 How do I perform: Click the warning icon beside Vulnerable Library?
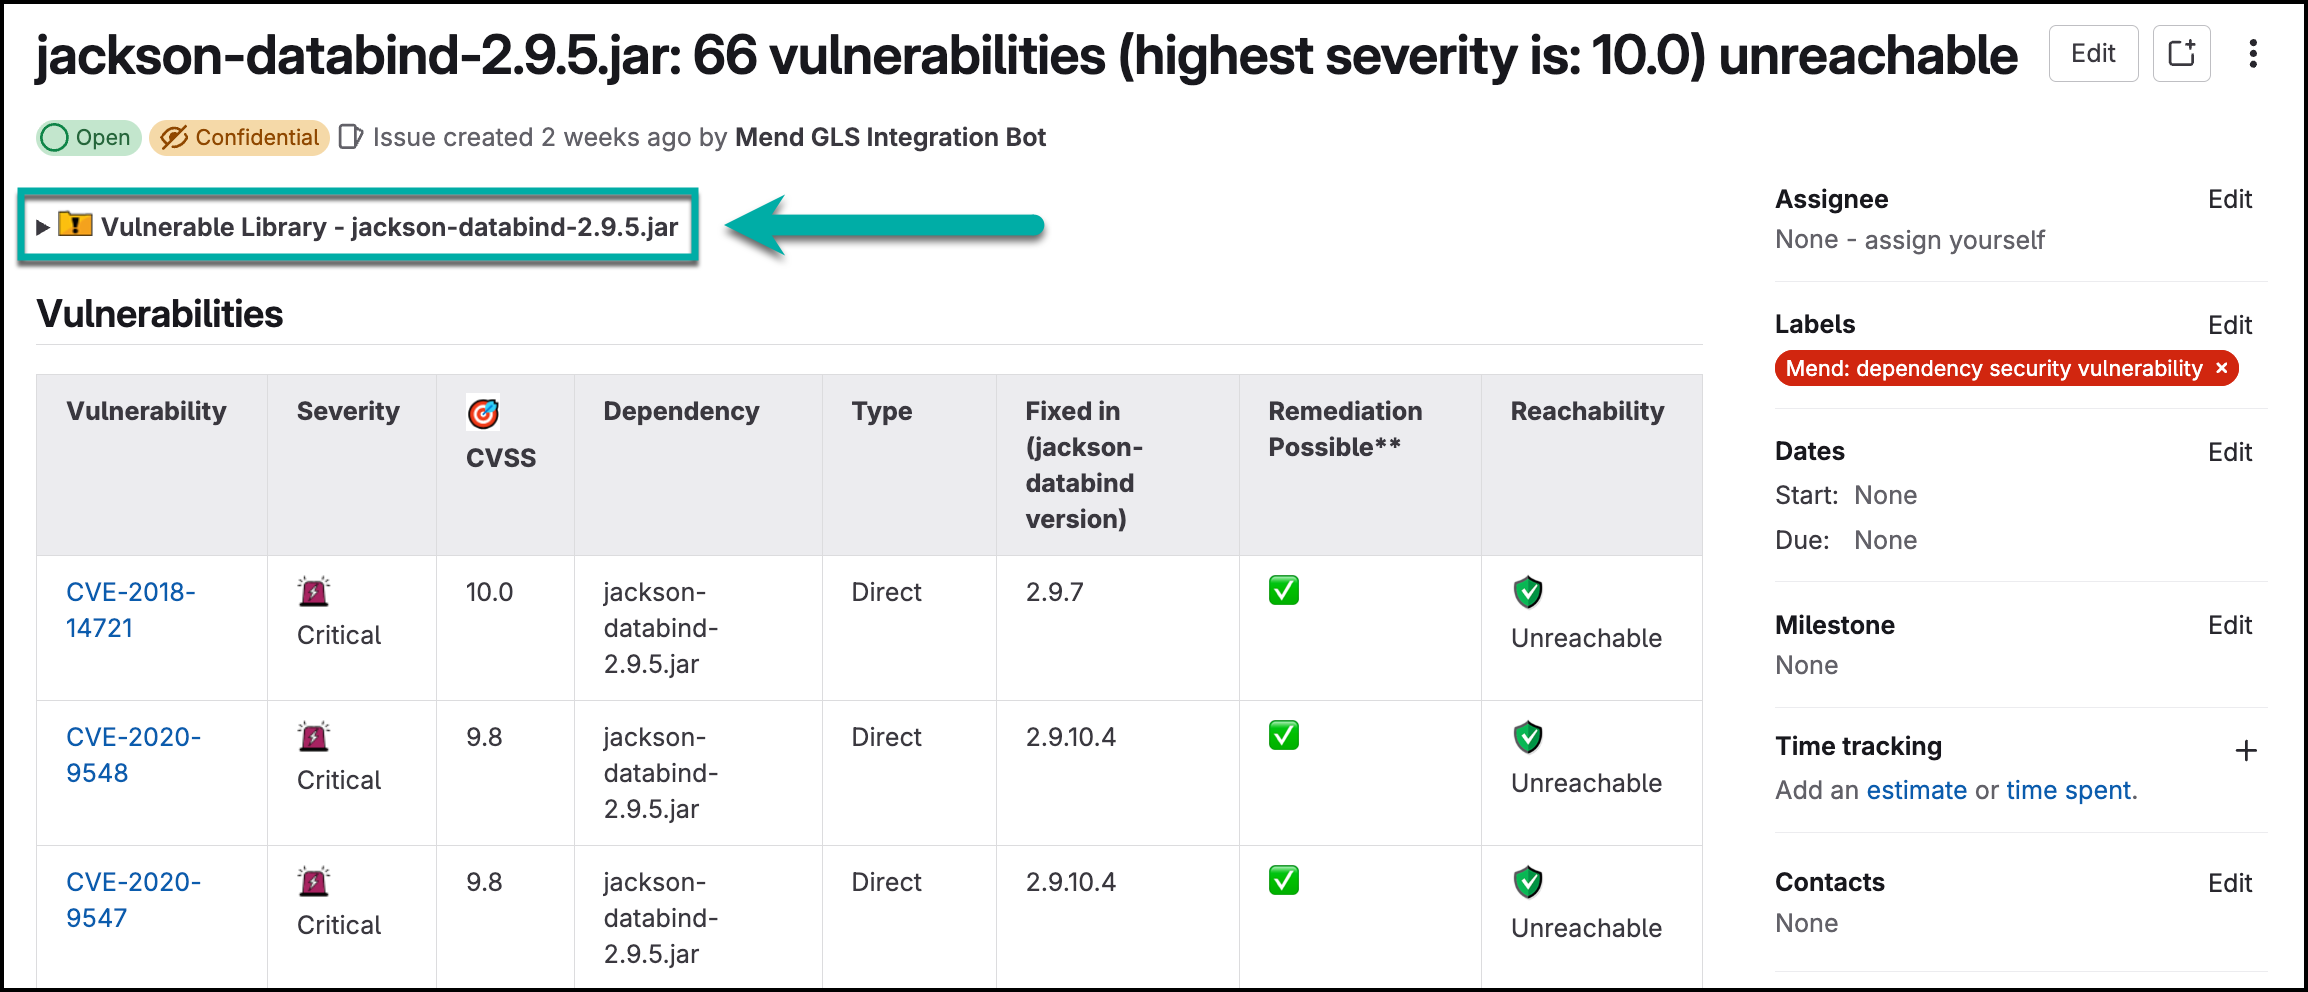pyautogui.click(x=75, y=225)
